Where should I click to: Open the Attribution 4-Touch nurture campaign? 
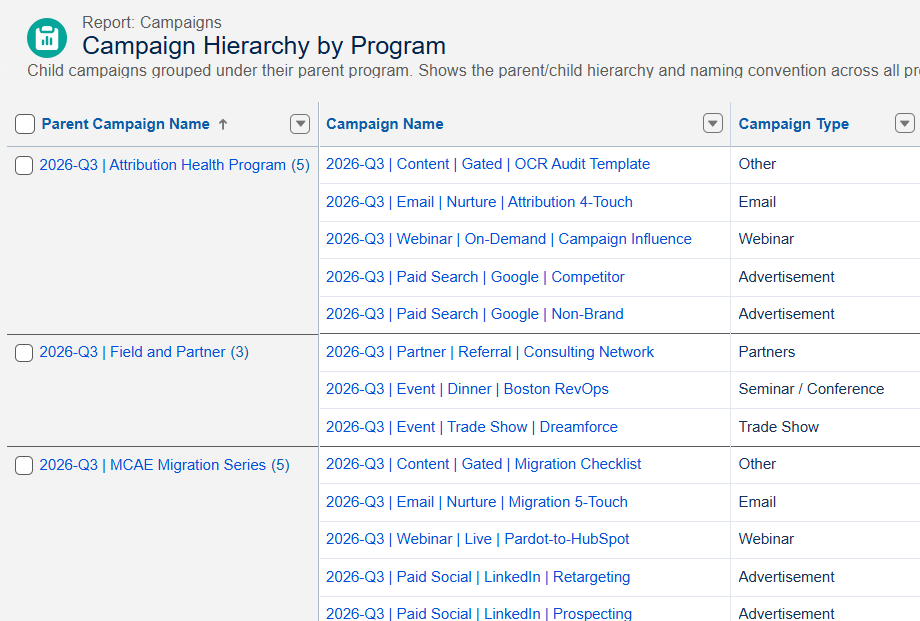click(479, 202)
